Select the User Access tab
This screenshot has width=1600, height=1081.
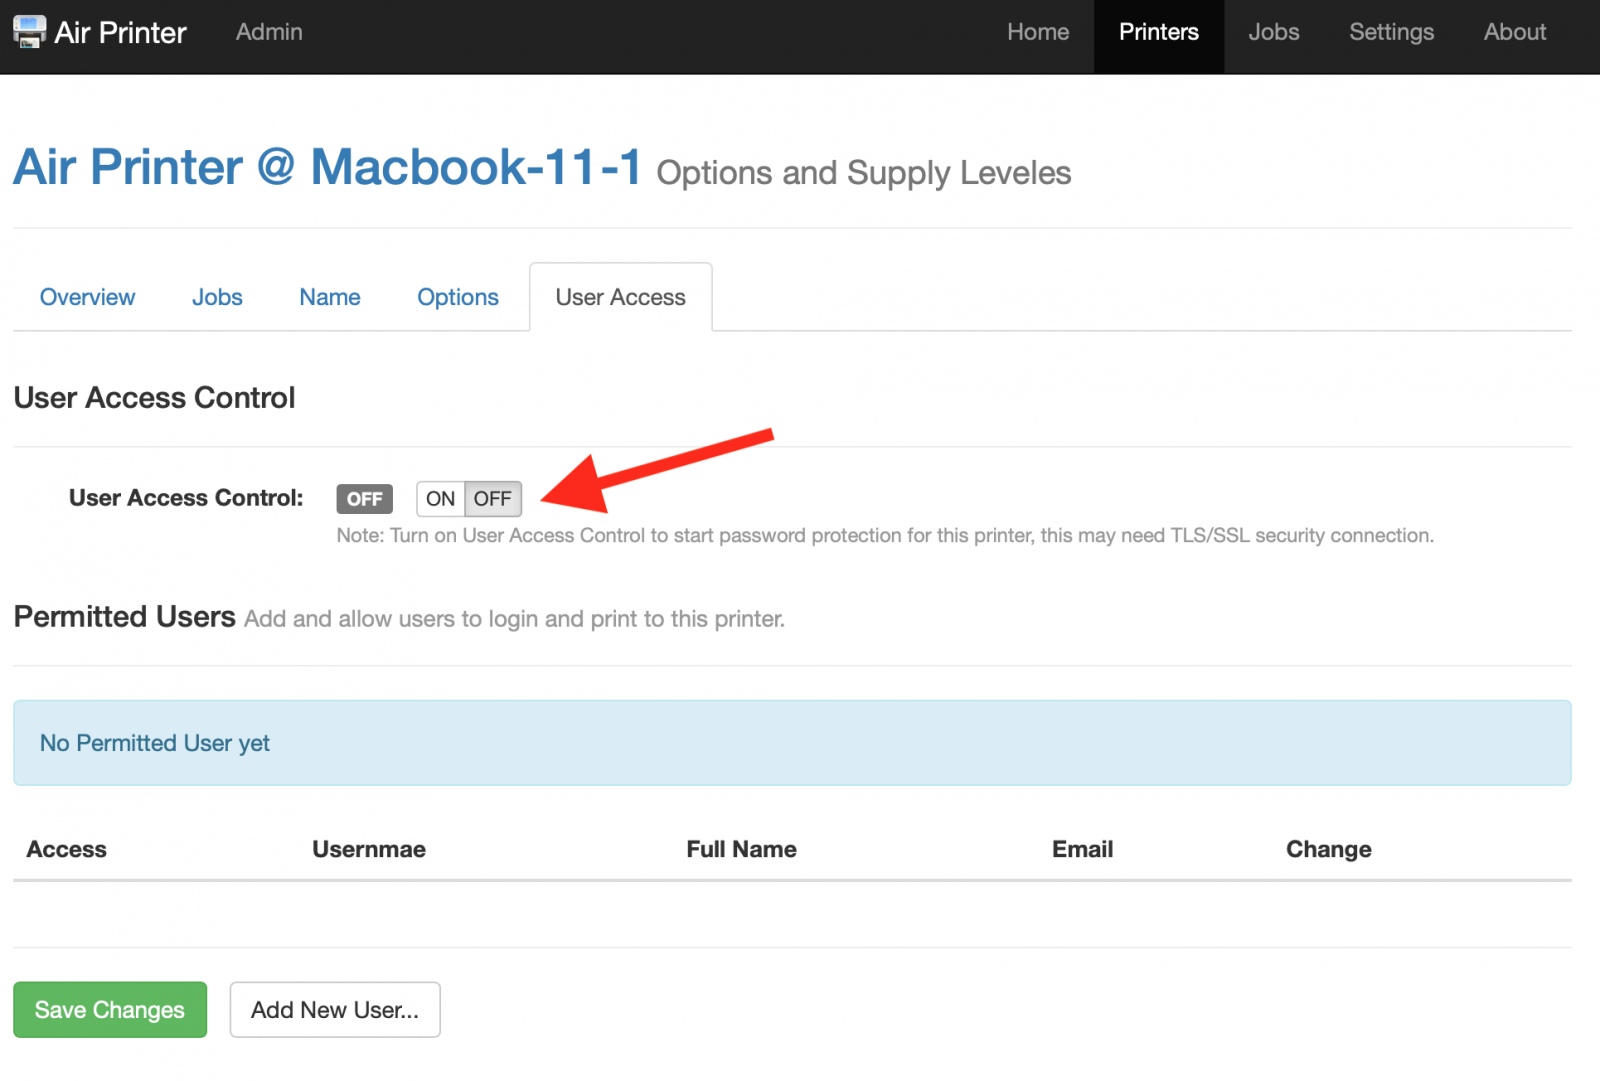621,297
